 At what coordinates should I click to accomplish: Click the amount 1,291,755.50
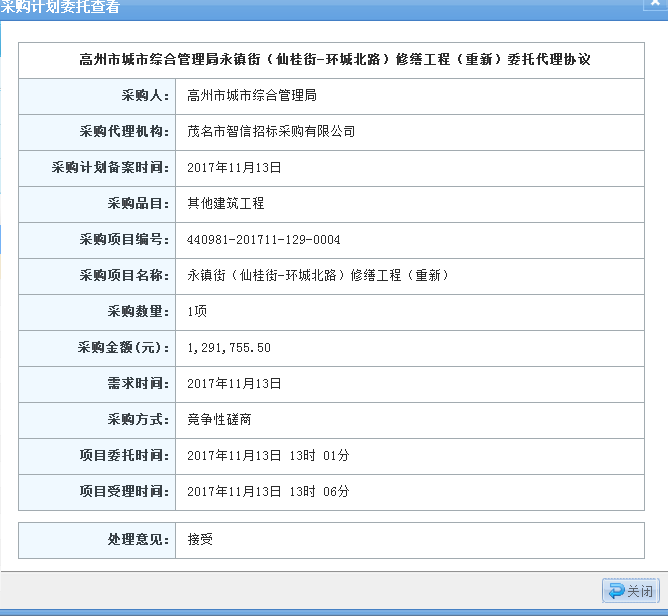[229, 348]
